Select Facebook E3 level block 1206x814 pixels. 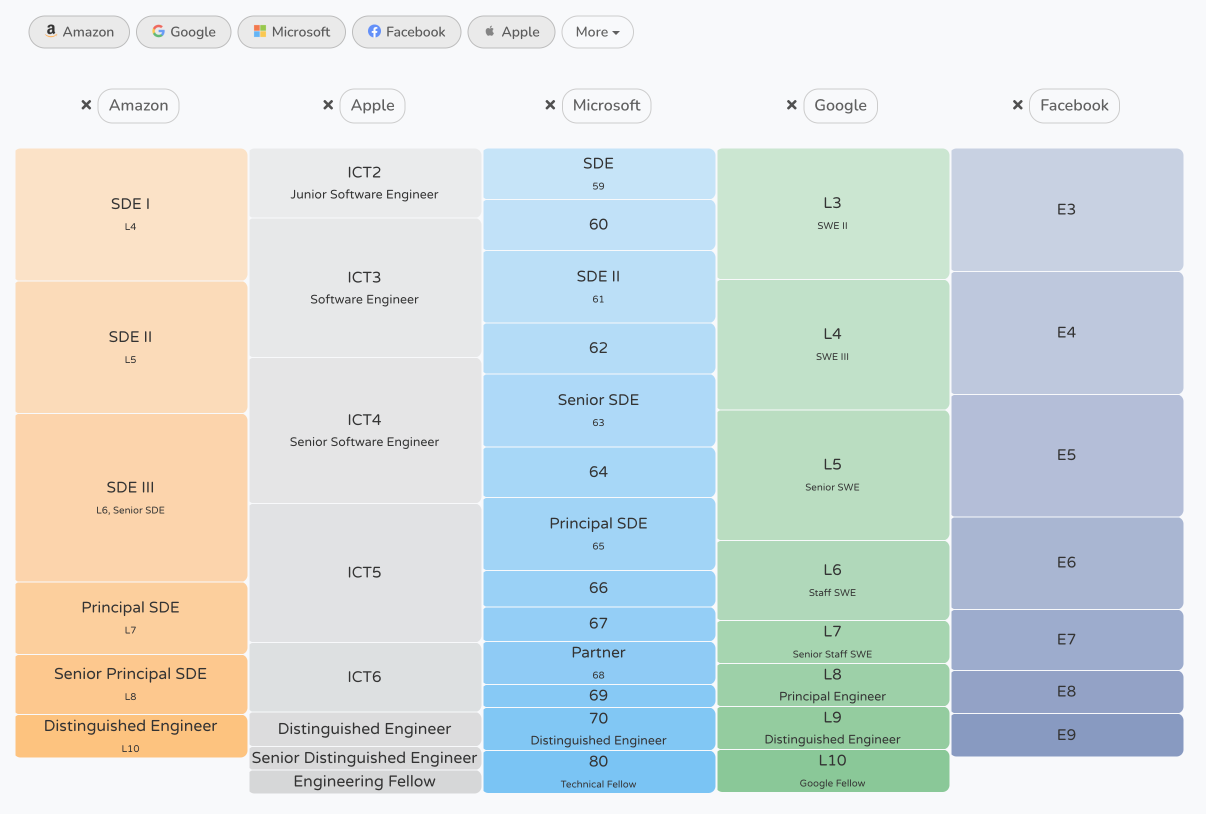(1067, 210)
